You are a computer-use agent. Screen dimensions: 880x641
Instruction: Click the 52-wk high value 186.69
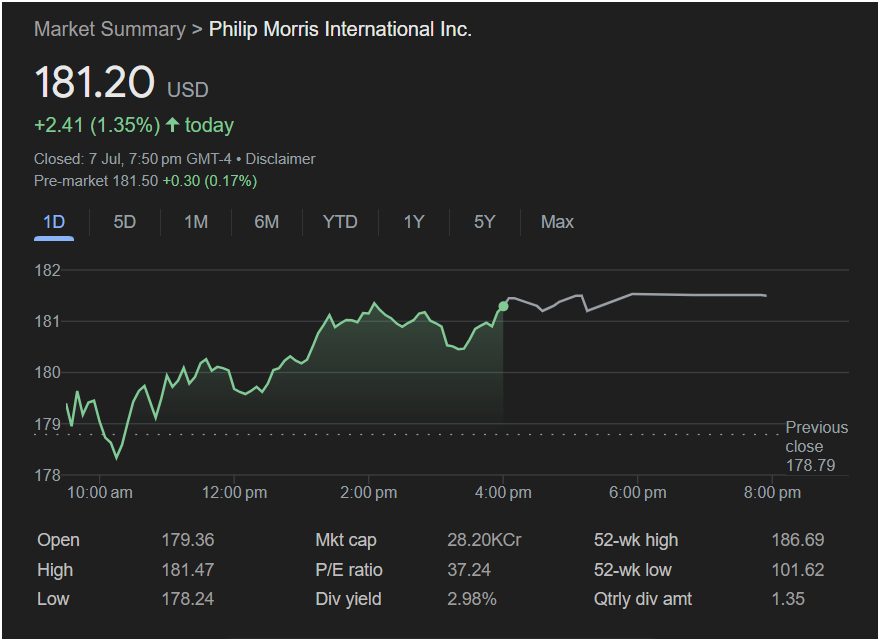(798, 540)
